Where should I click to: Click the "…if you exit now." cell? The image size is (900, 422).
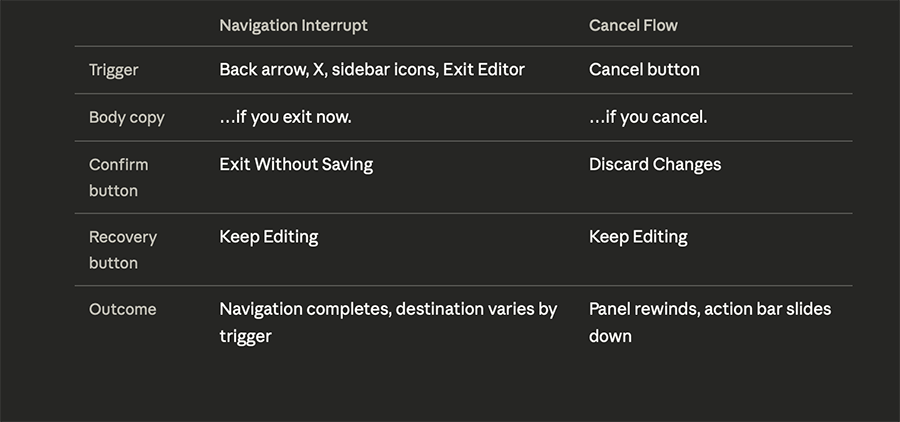click(x=285, y=117)
